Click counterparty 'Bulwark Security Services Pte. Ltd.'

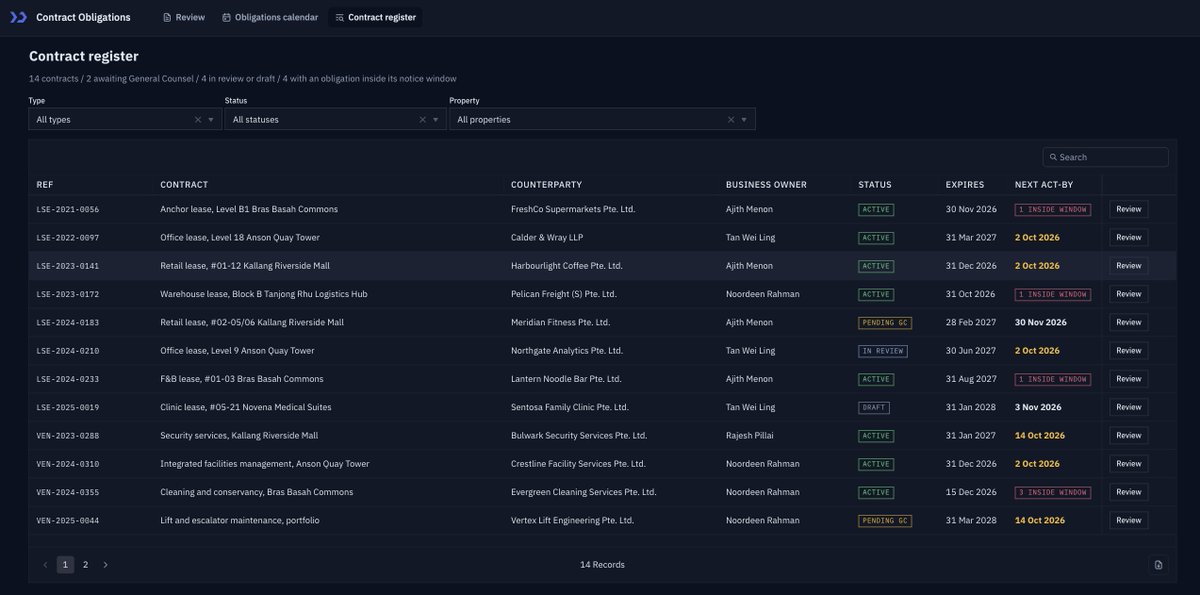coord(579,436)
